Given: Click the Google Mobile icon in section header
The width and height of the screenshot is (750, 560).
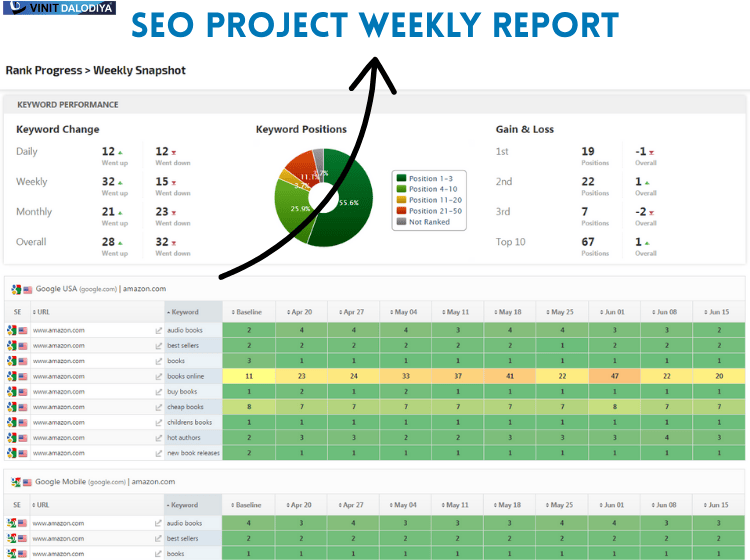Looking at the screenshot, I should [x=16, y=482].
